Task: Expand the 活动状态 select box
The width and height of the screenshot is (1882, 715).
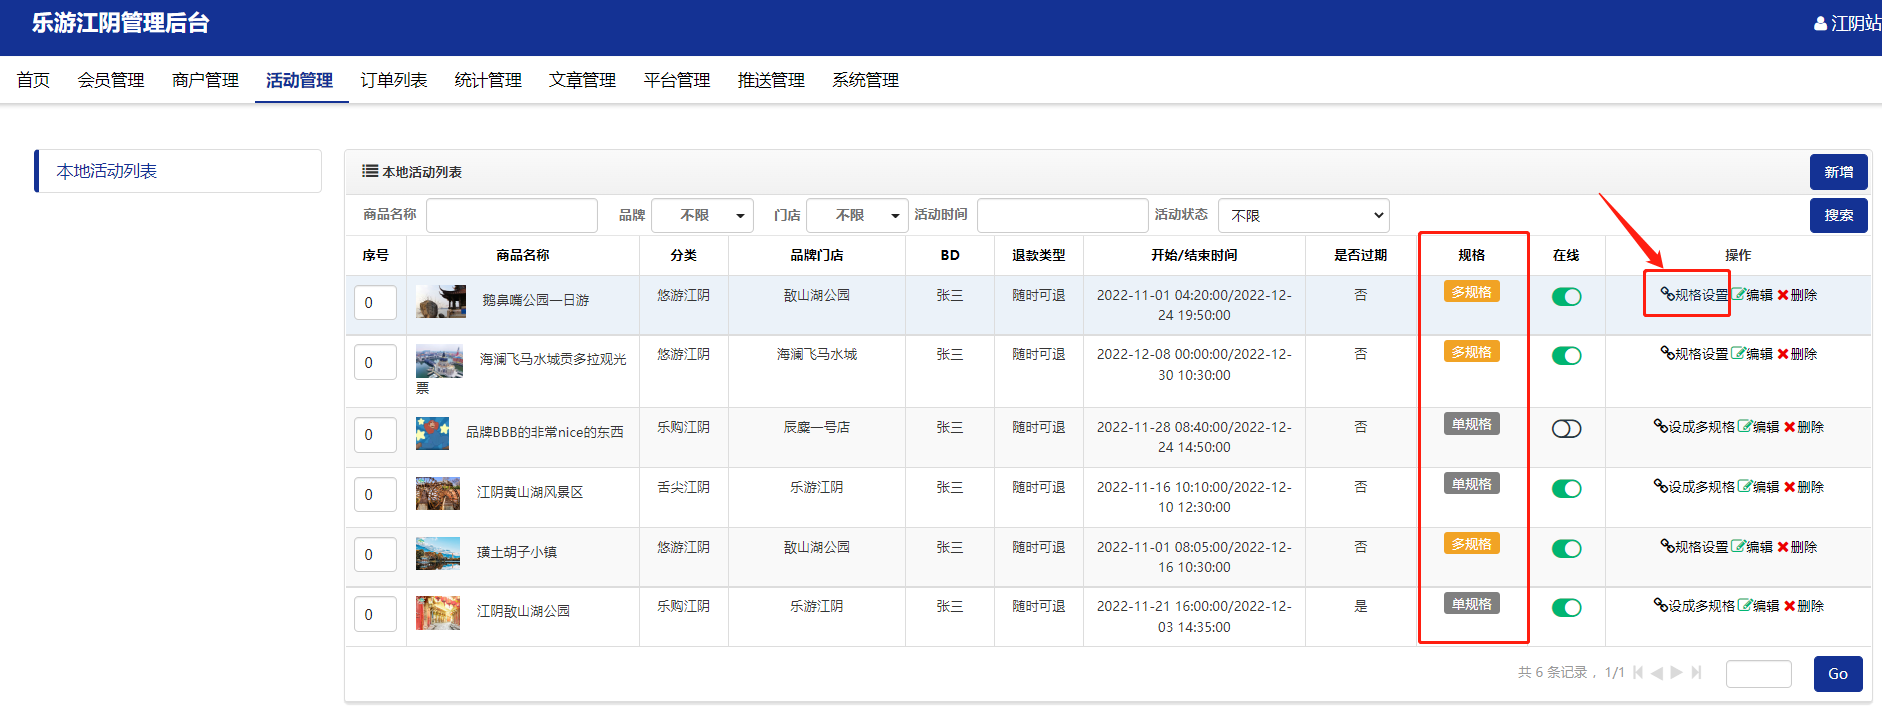Action: (x=1303, y=216)
